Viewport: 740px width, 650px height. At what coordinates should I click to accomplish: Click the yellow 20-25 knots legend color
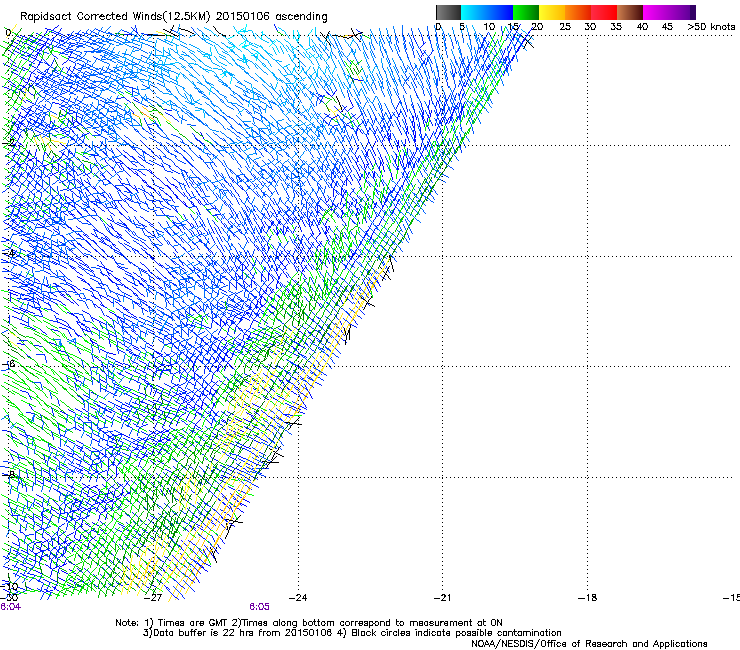[552, 12]
